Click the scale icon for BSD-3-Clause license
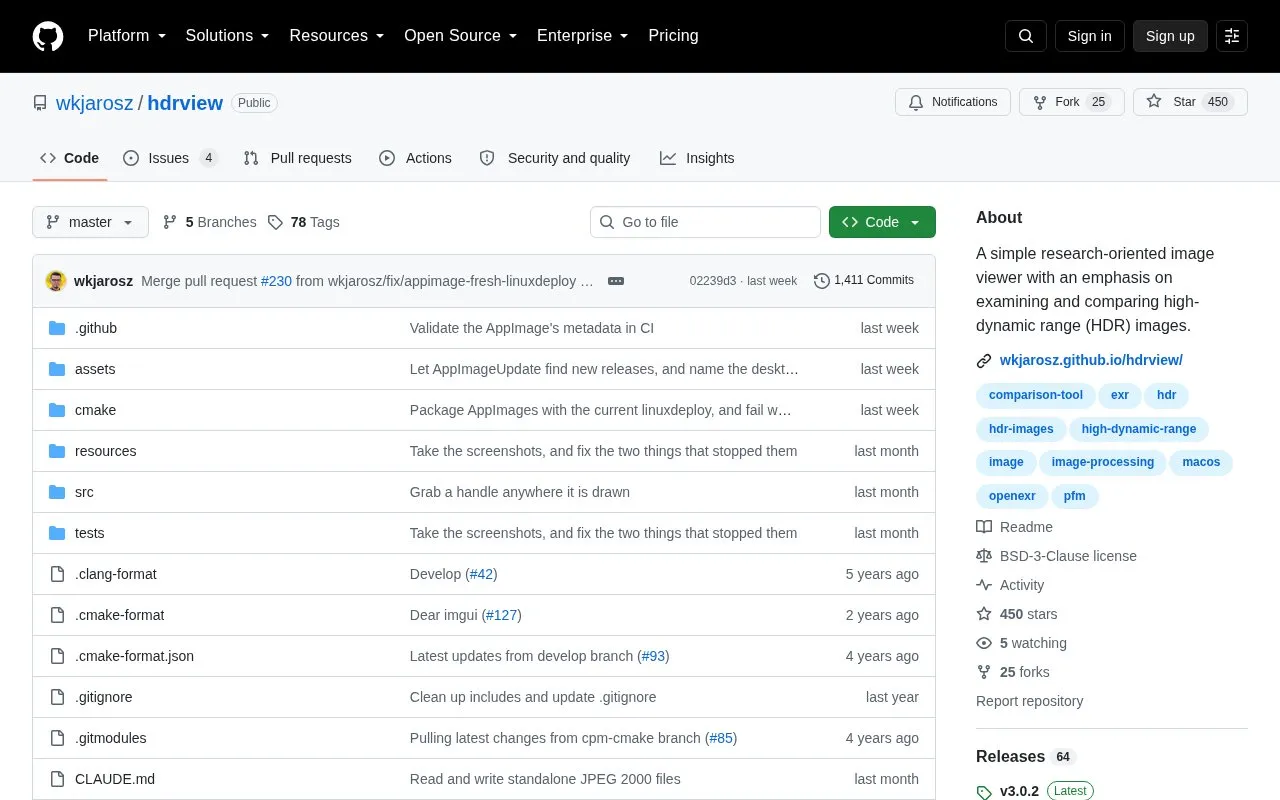The height and width of the screenshot is (800, 1280). 984,556
